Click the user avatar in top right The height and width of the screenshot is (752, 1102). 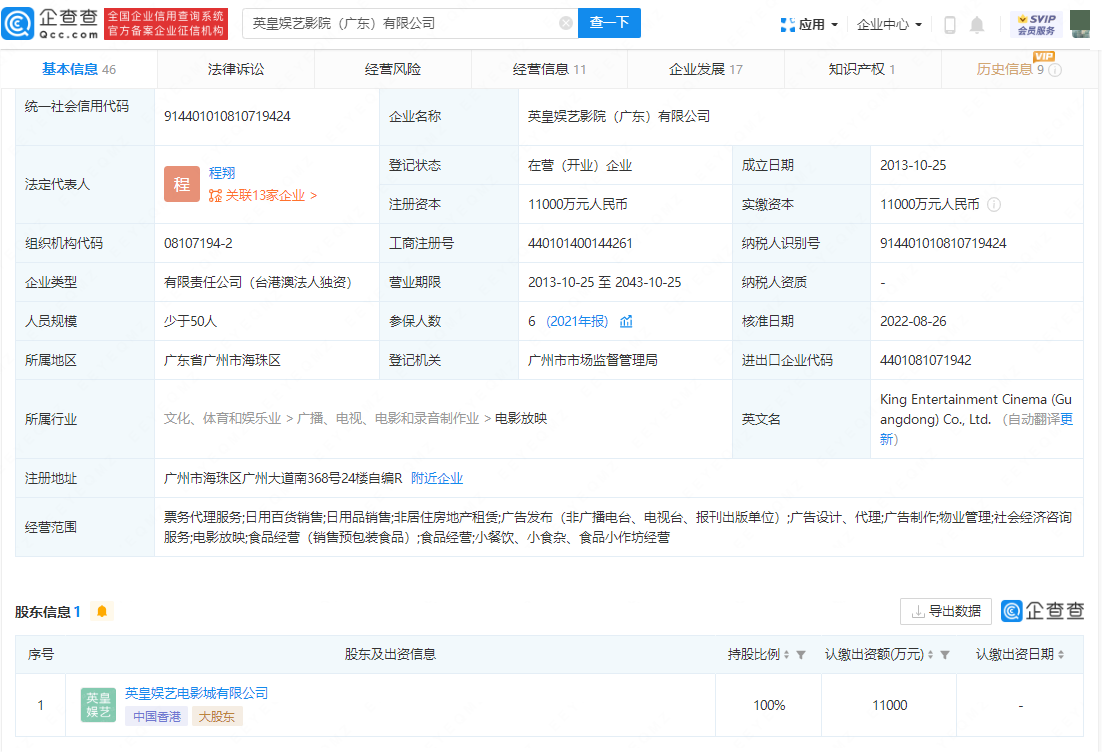pyautogui.click(x=1080, y=23)
